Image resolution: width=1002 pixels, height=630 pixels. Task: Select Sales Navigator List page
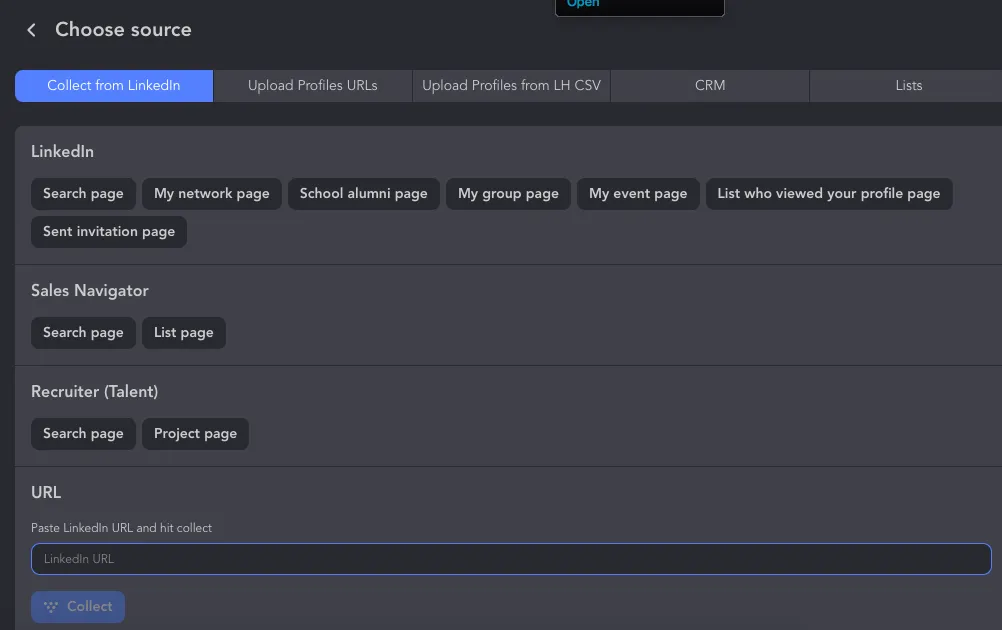[x=183, y=333]
